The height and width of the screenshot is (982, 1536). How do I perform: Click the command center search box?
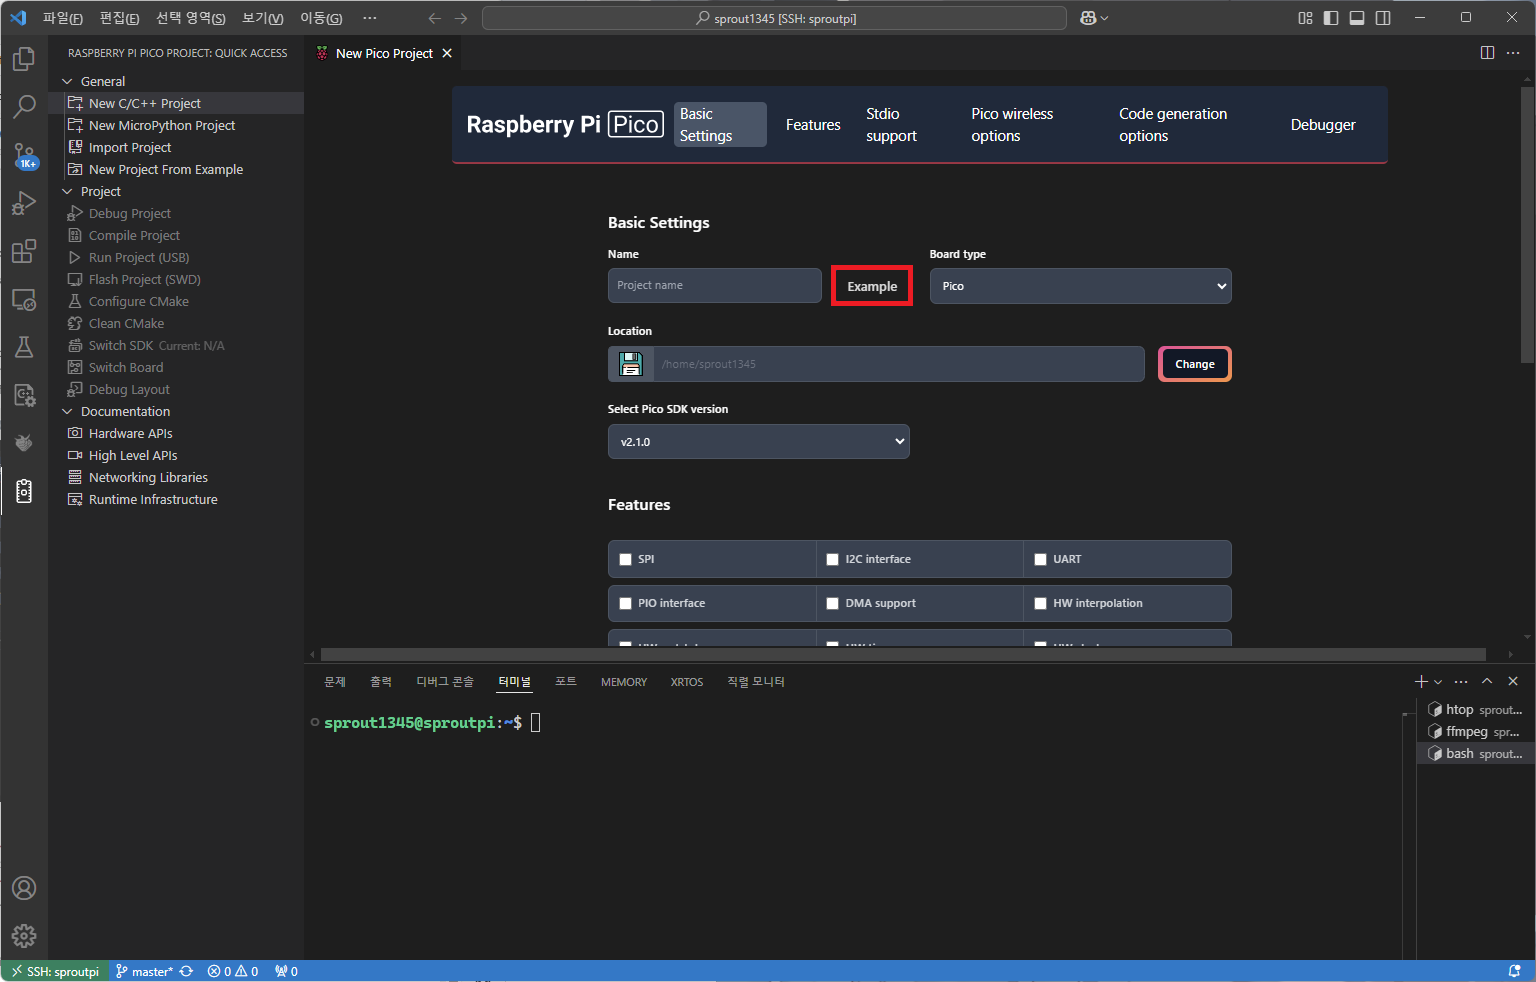774,18
